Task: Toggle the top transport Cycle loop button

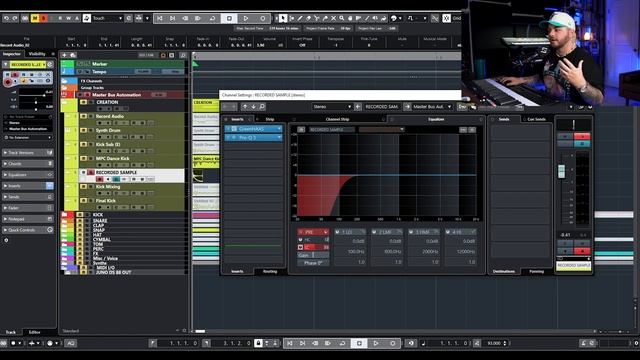Action: (212, 18)
